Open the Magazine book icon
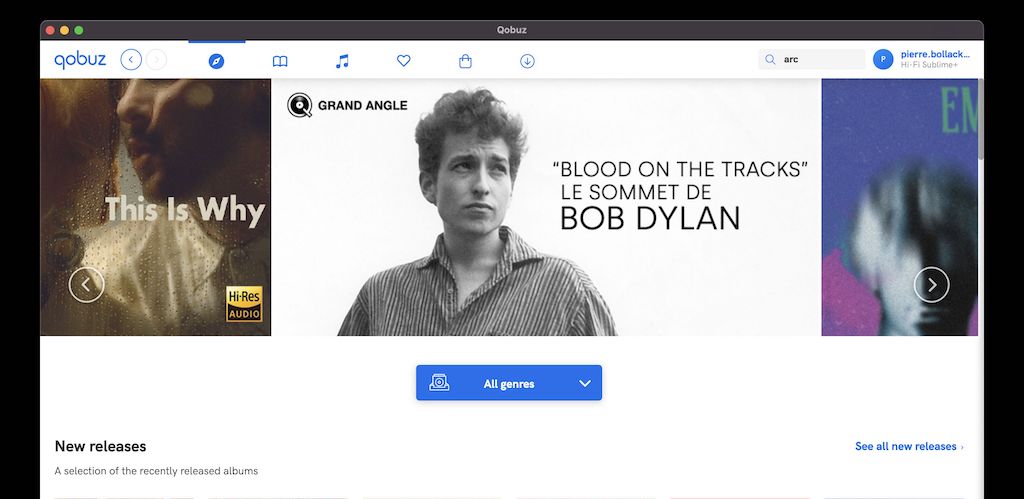Viewport: 1024px width, 499px height. (x=280, y=61)
